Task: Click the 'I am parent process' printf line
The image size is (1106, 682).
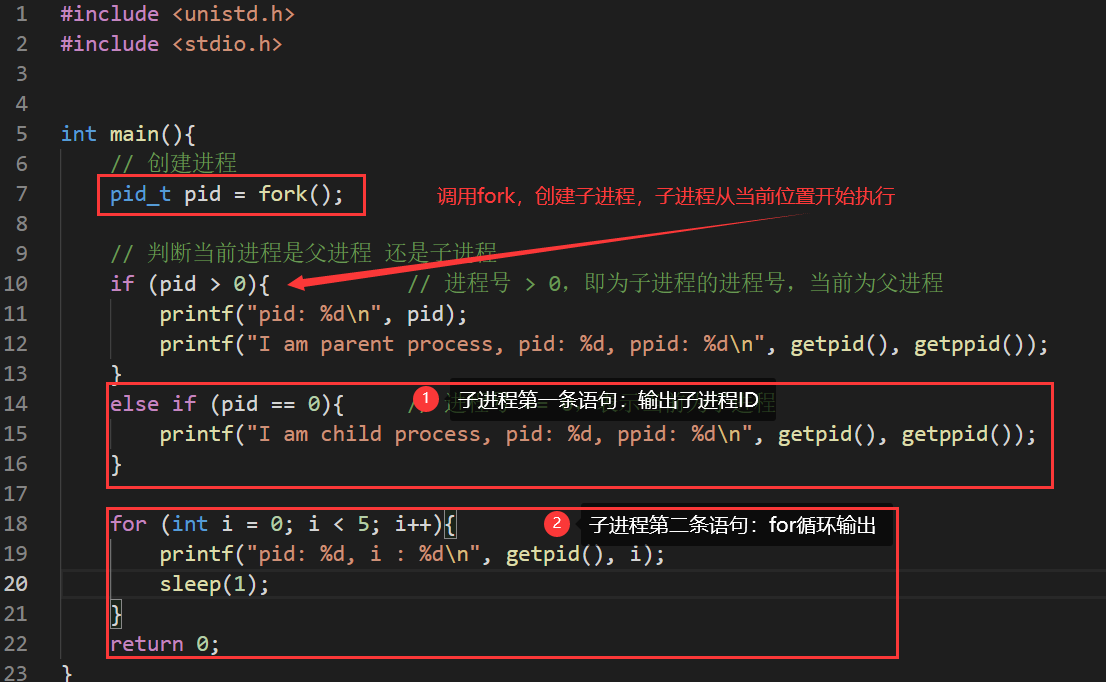Action: [604, 344]
